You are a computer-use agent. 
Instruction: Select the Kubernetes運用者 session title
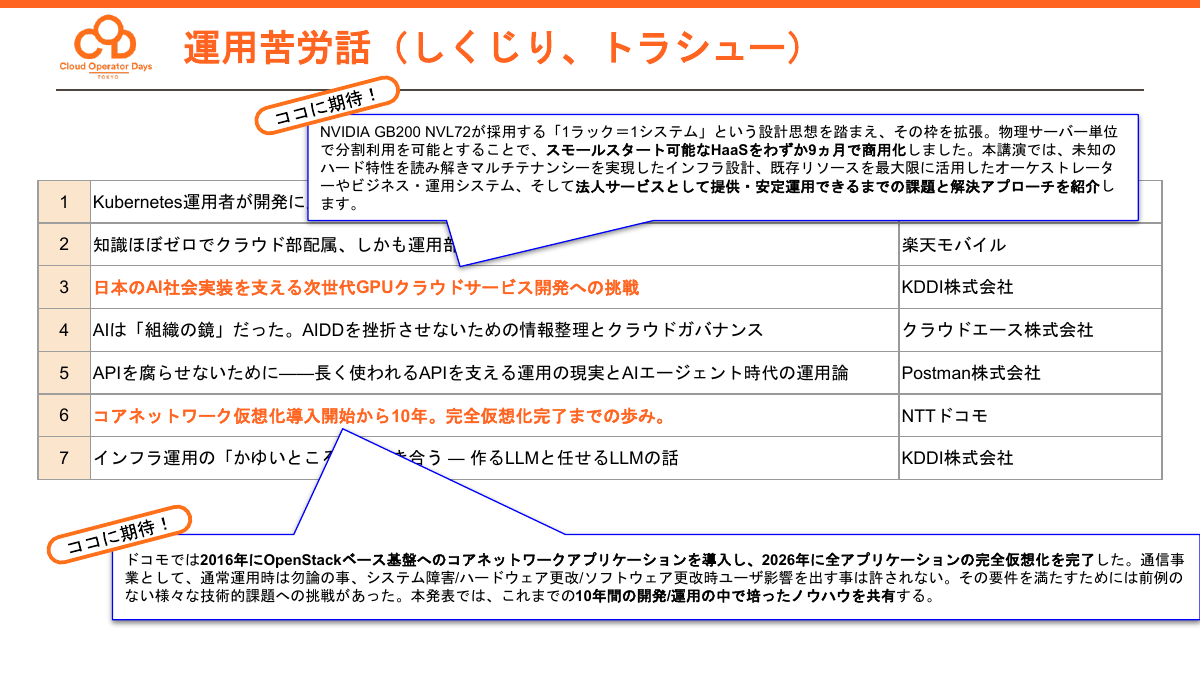(199, 202)
